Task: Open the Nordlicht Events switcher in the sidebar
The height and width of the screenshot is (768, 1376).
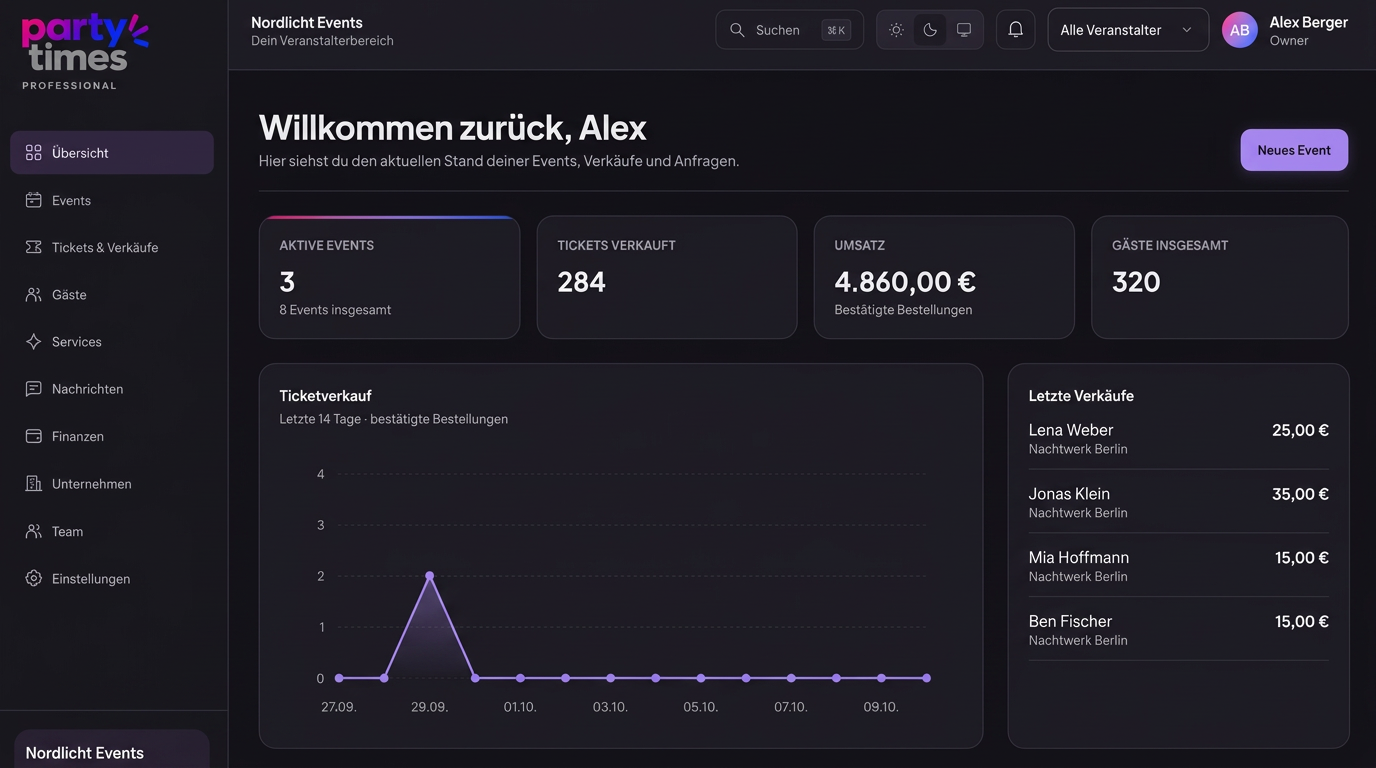Action: coord(112,750)
